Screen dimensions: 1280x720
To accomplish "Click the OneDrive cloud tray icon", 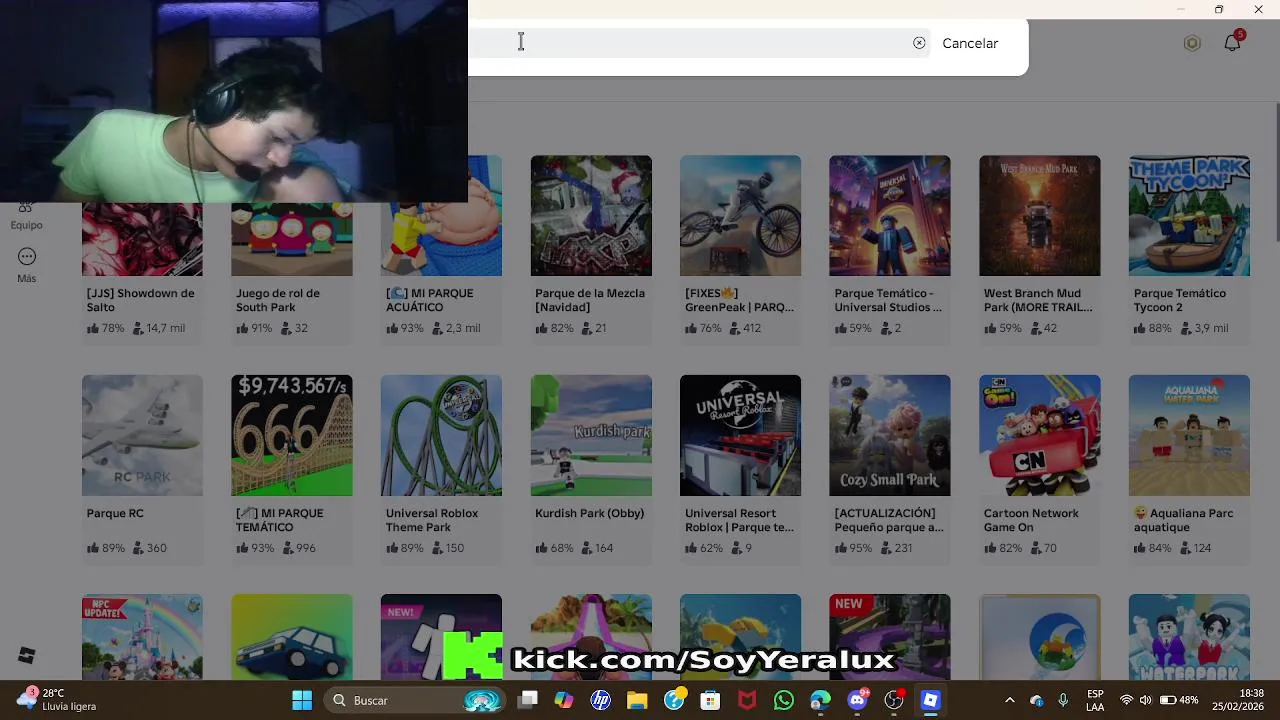I will tap(1037, 700).
